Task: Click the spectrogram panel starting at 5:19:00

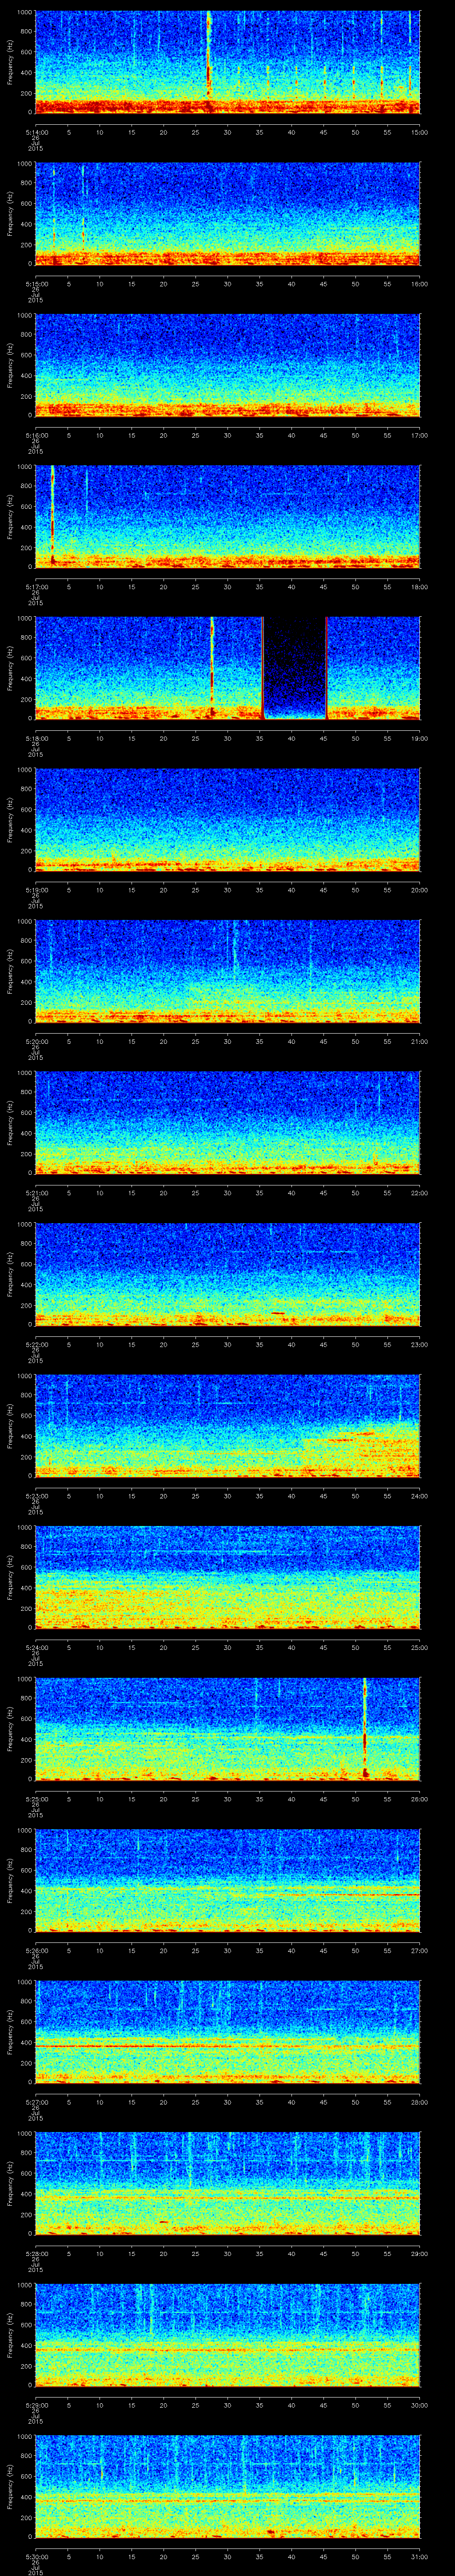Action: click(x=227, y=820)
